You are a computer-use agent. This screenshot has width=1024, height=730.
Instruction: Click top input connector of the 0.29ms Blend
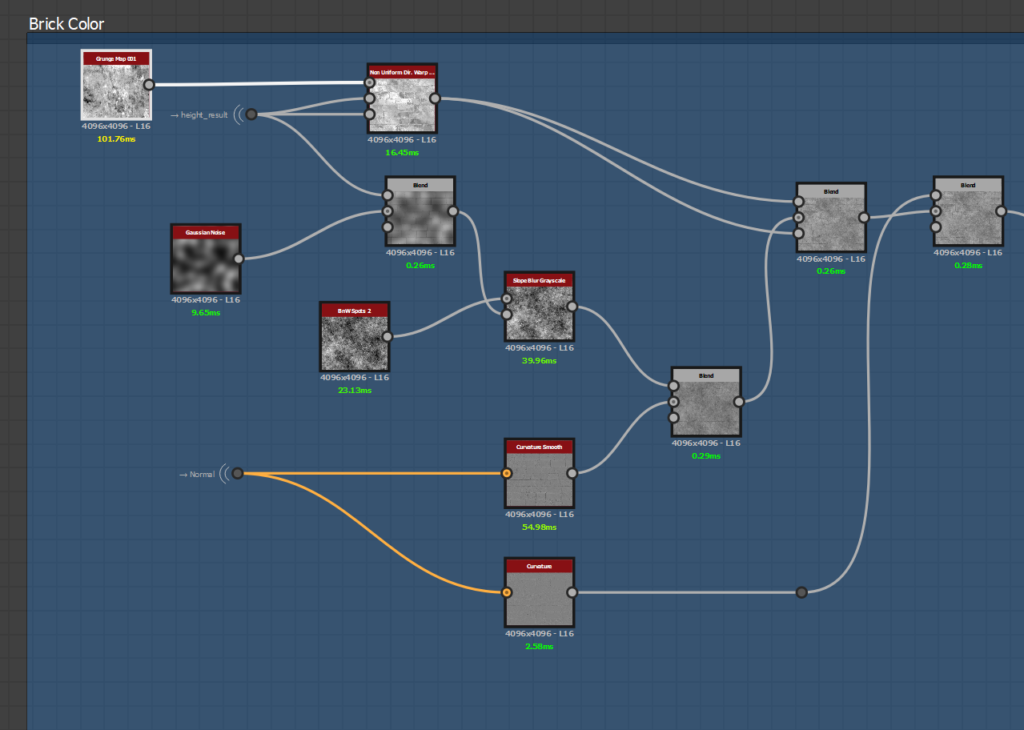(673, 386)
